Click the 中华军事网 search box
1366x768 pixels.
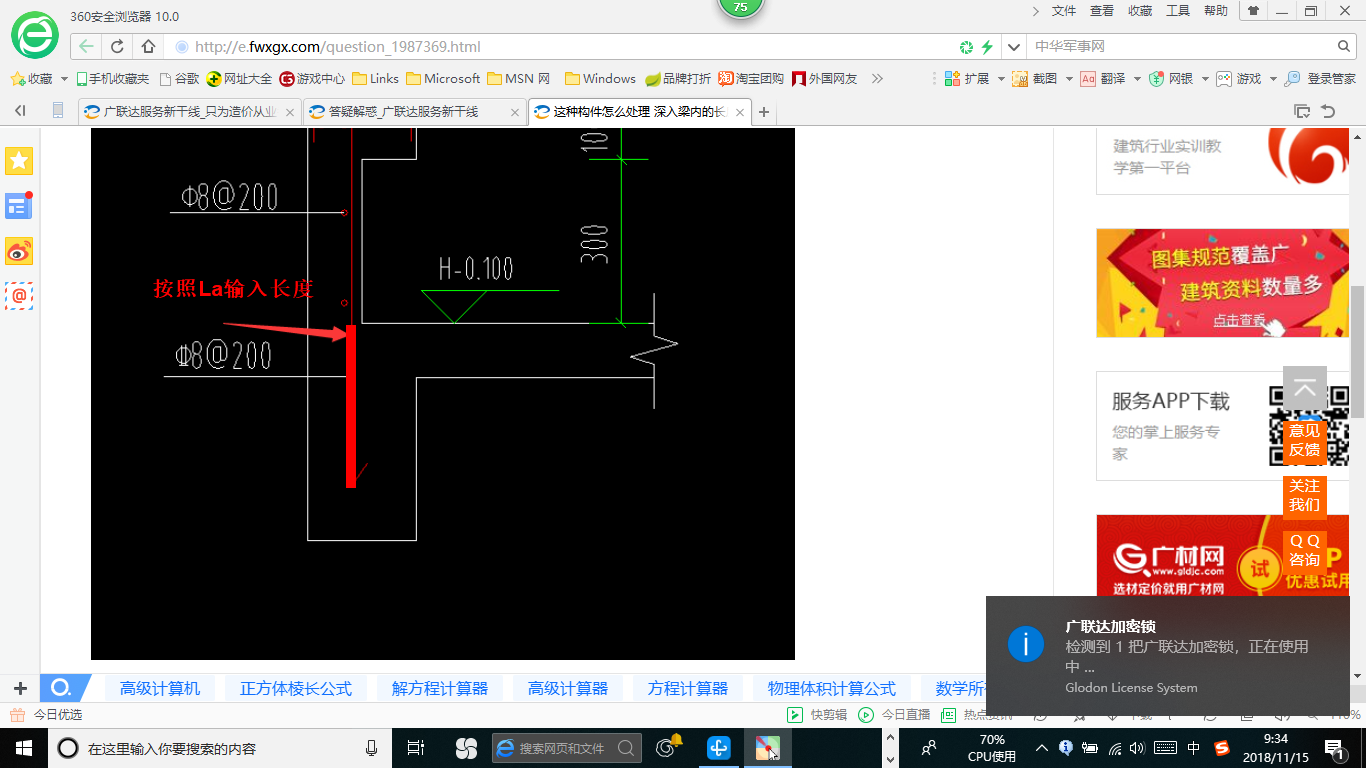pyautogui.click(x=1180, y=47)
